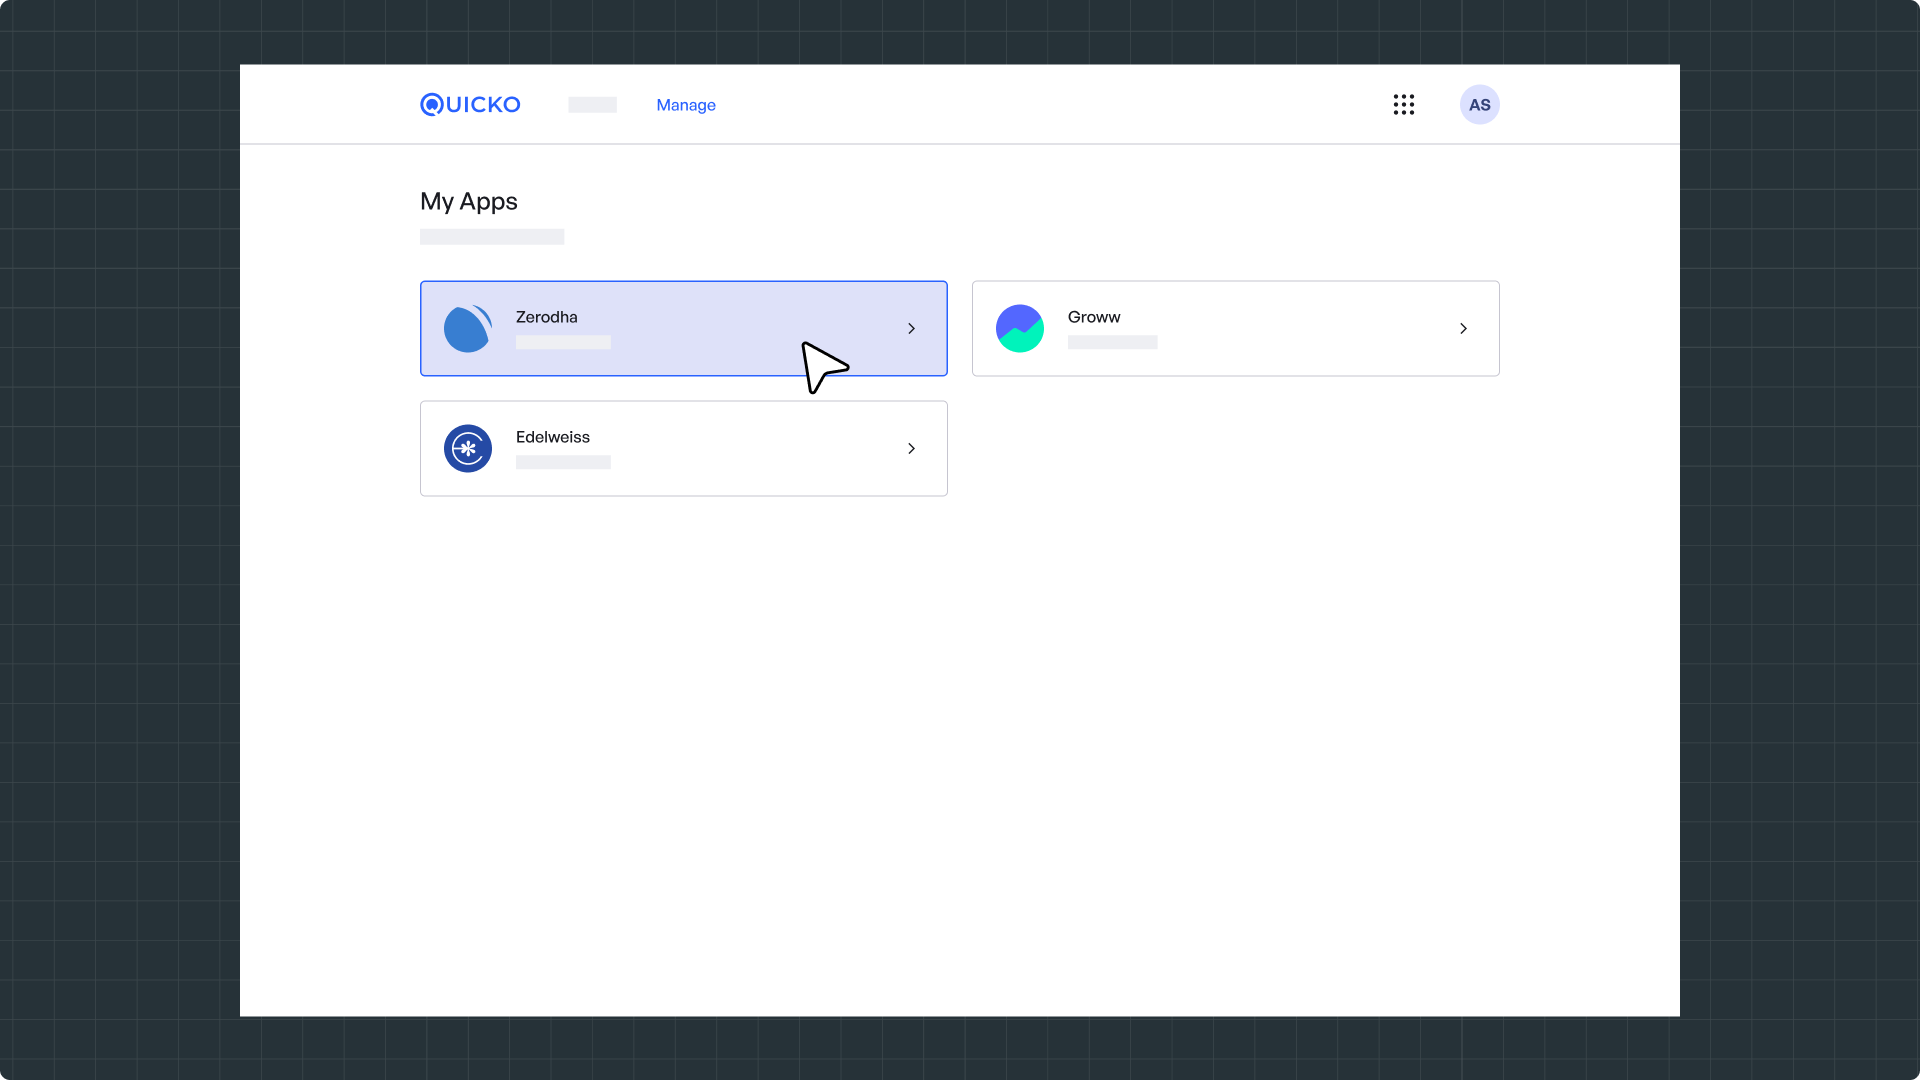Open the apps grid menu icon
The height and width of the screenshot is (1080, 1920).
tap(1404, 105)
